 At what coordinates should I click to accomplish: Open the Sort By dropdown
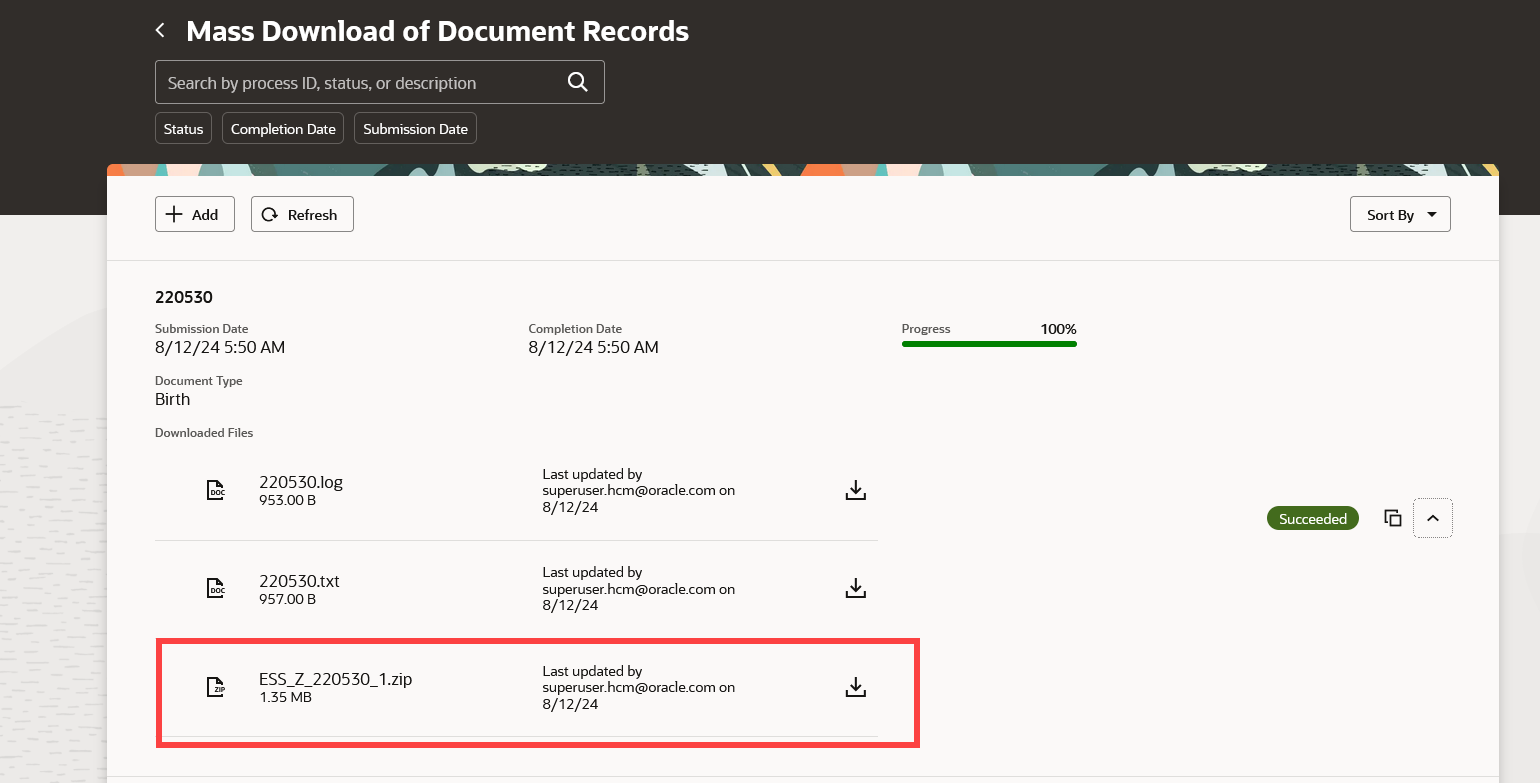(x=1400, y=214)
